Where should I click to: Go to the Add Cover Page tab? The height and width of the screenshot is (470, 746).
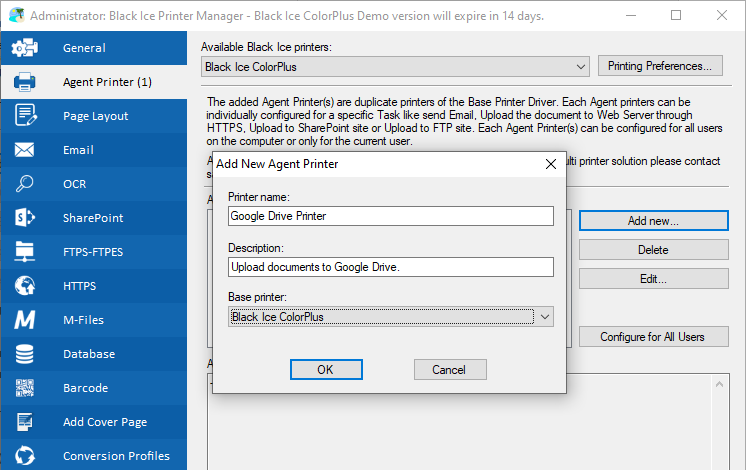click(x=105, y=422)
